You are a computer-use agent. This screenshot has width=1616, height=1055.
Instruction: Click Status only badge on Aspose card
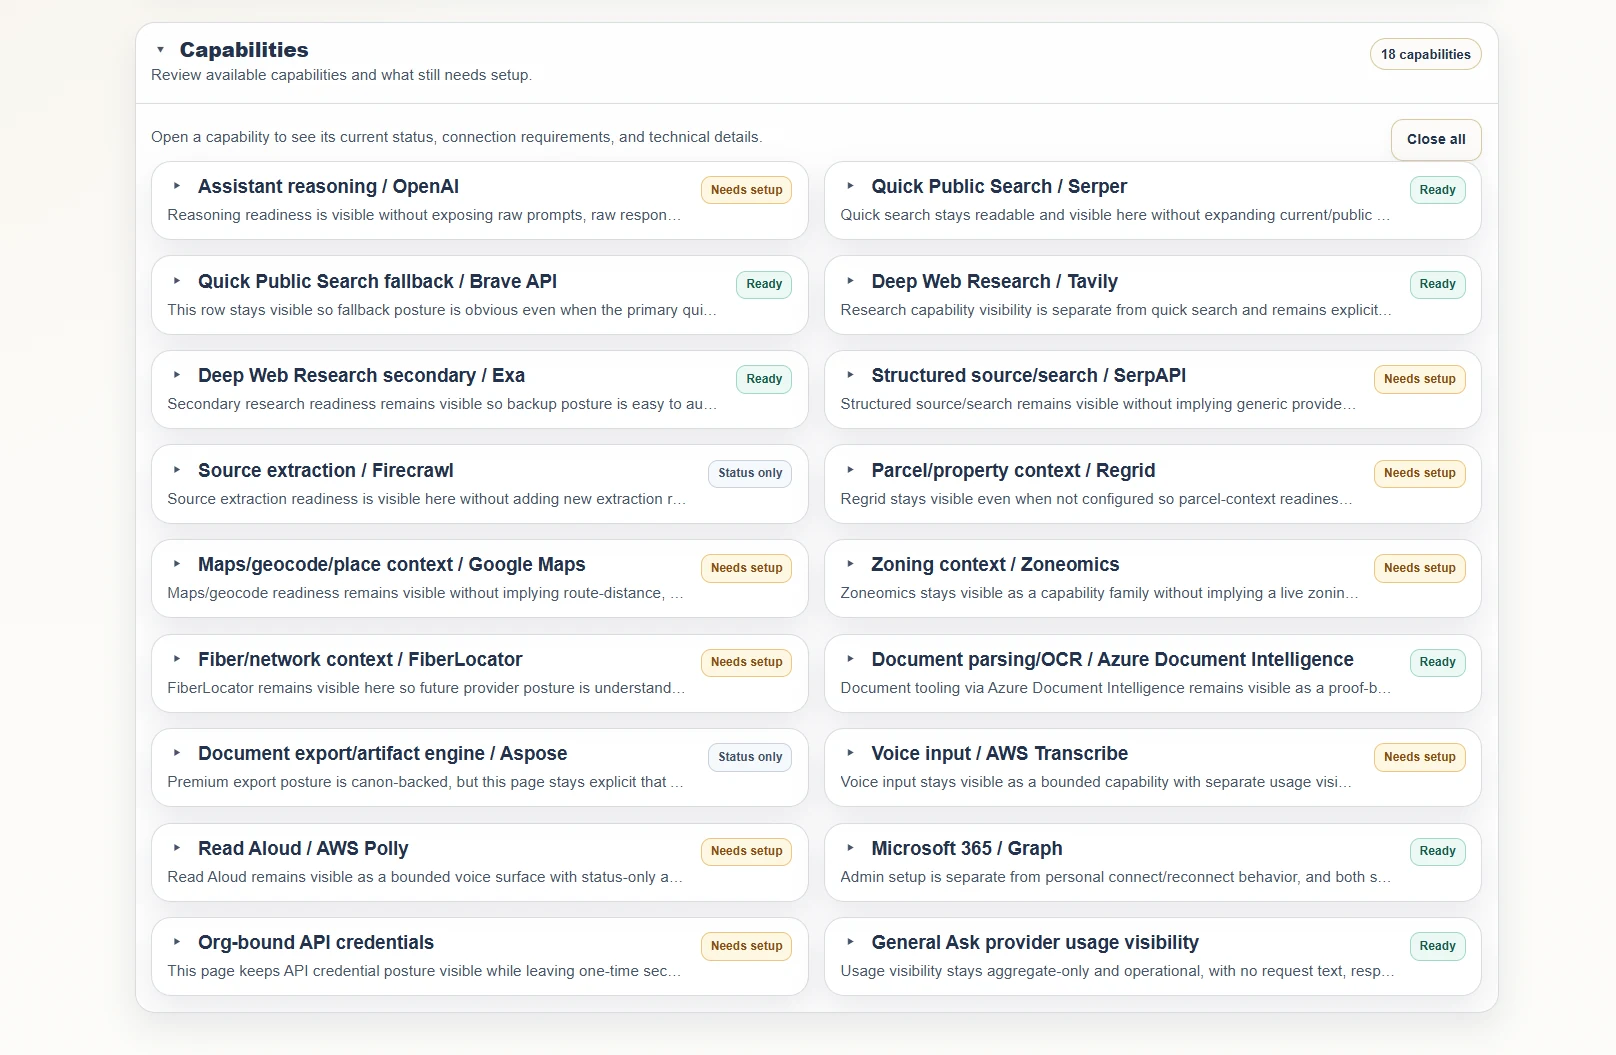(750, 757)
